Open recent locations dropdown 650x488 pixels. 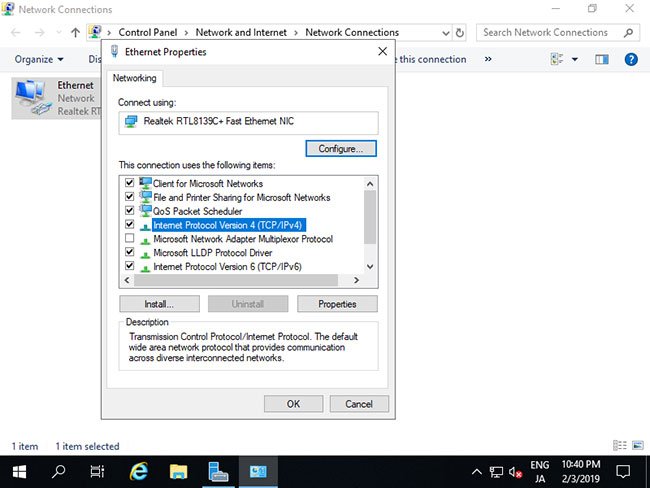(x=58, y=32)
